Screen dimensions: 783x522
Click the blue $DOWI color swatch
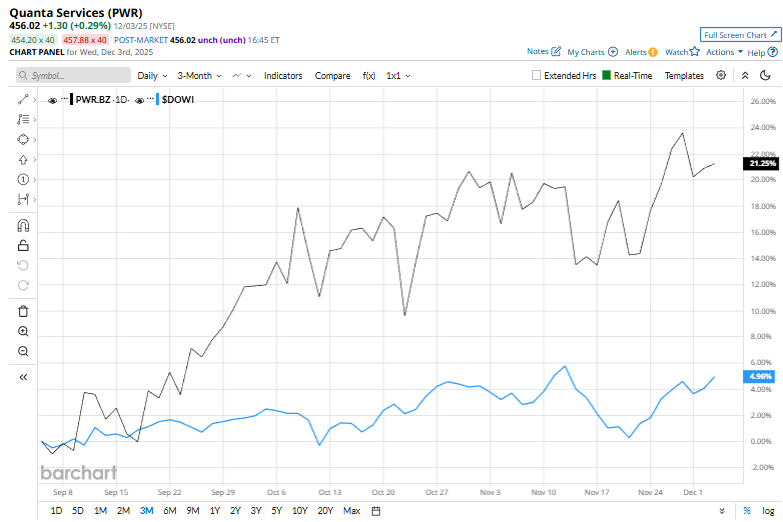tap(158, 99)
